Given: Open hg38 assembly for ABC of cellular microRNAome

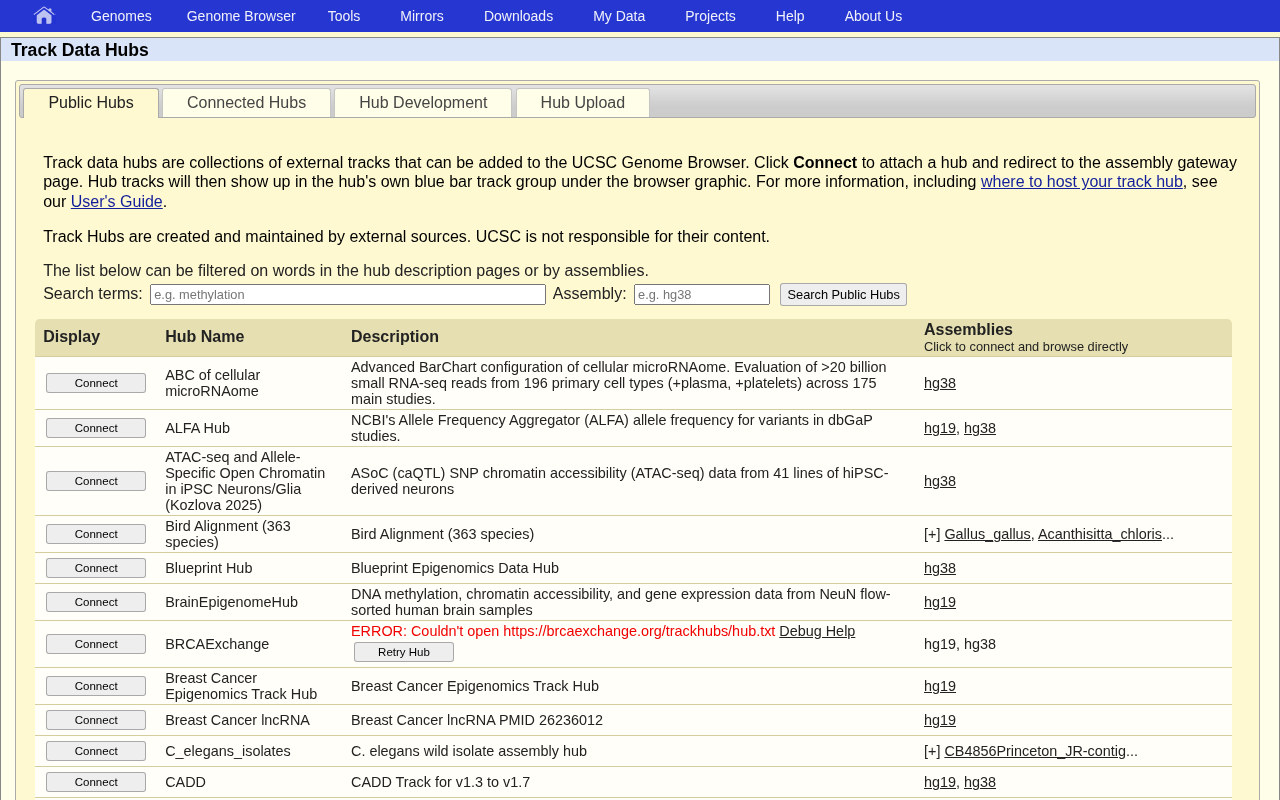Looking at the screenshot, I should click(x=940, y=383).
